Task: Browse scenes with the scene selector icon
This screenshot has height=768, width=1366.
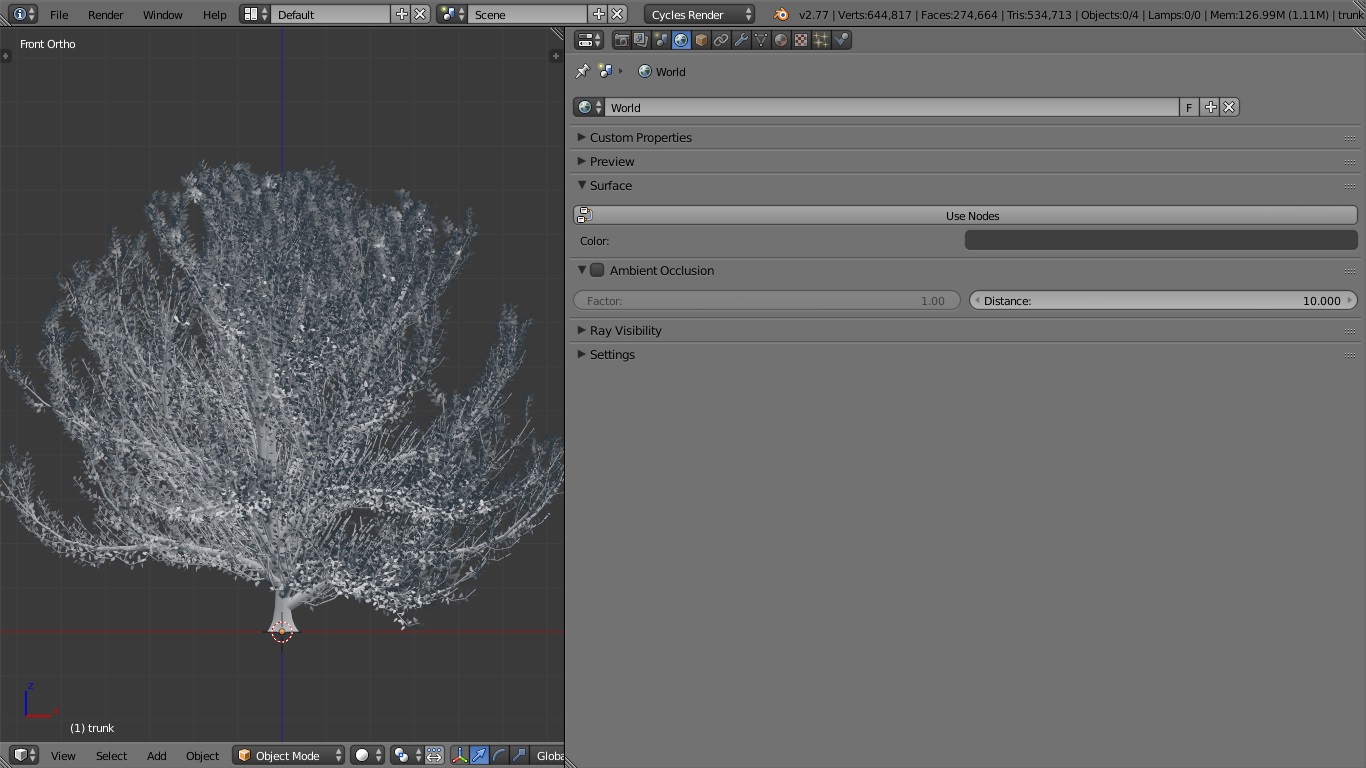Action: [453, 14]
